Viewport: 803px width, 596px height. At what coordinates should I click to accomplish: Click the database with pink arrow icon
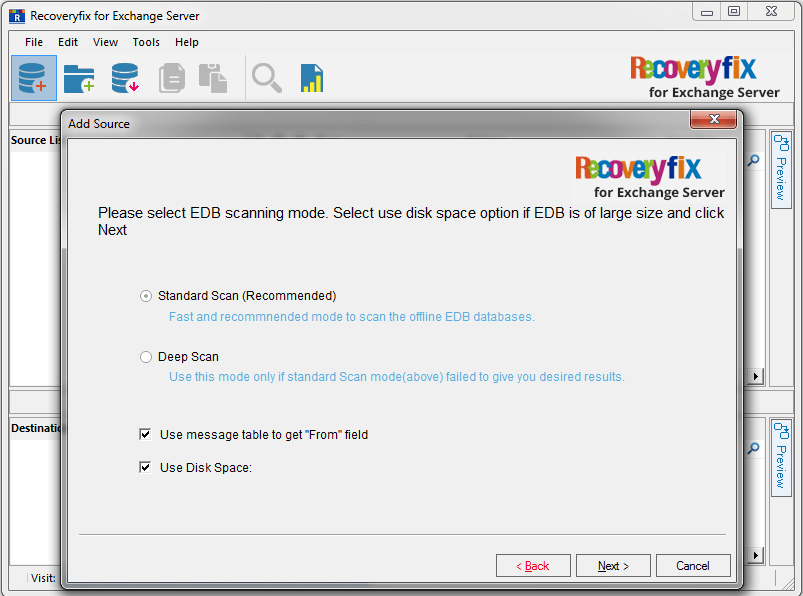[125, 78]
